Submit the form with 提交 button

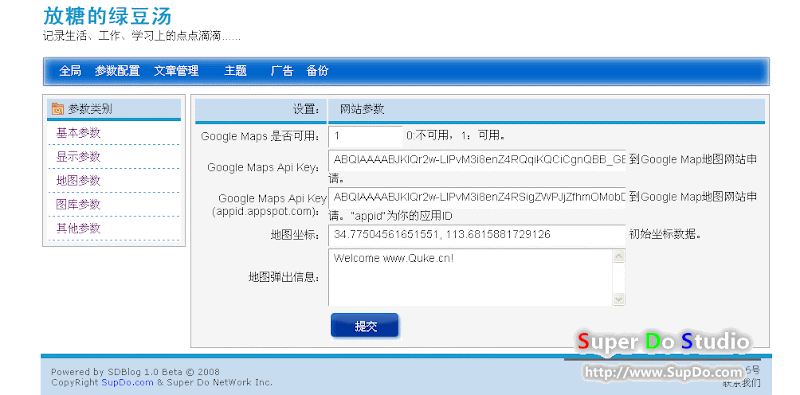point(365,326)
